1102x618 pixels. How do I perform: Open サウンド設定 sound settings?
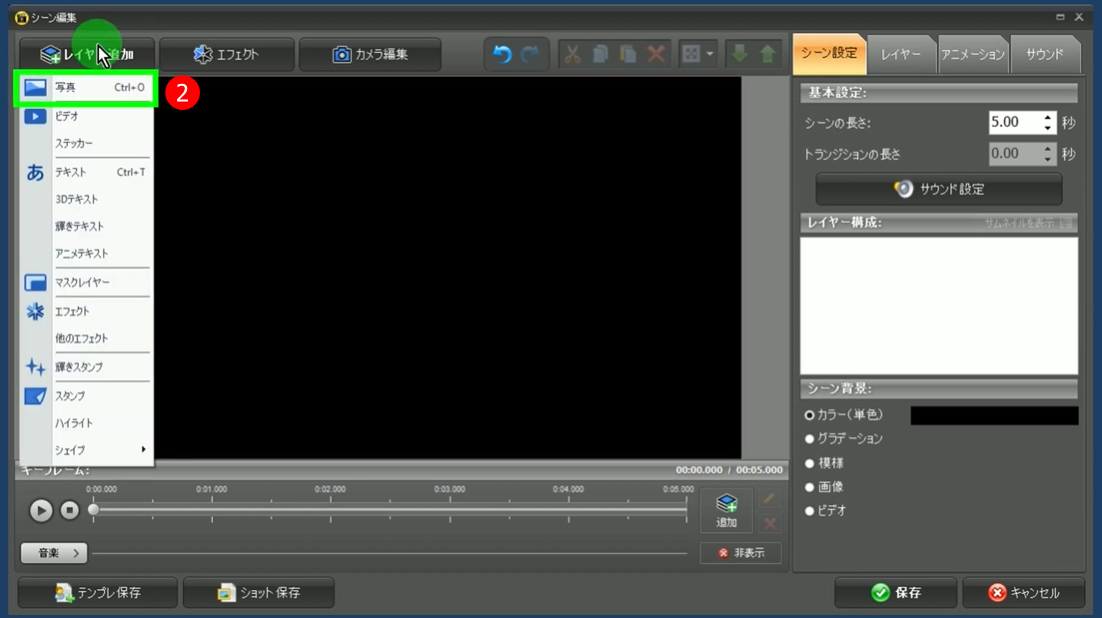click(x=938, y=189)
